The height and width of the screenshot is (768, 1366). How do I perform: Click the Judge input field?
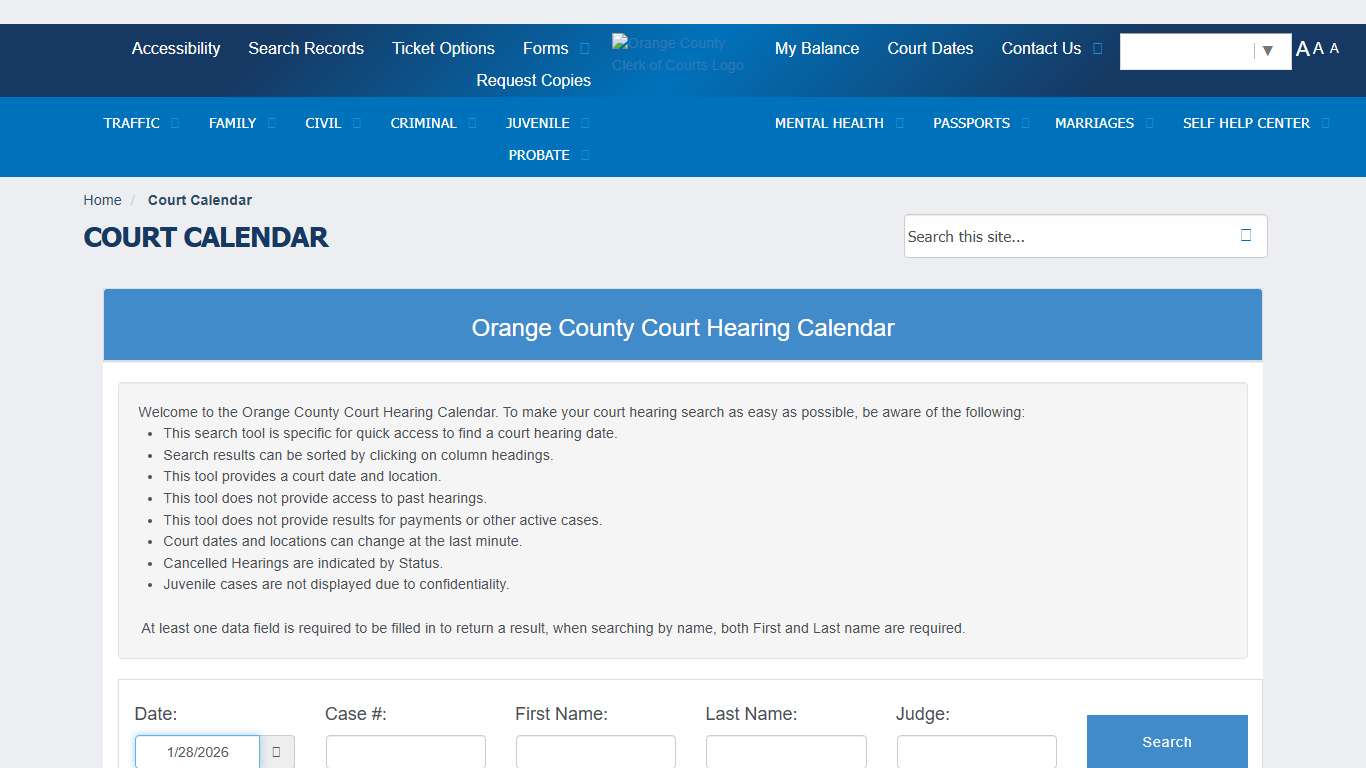tap(976, 752)
